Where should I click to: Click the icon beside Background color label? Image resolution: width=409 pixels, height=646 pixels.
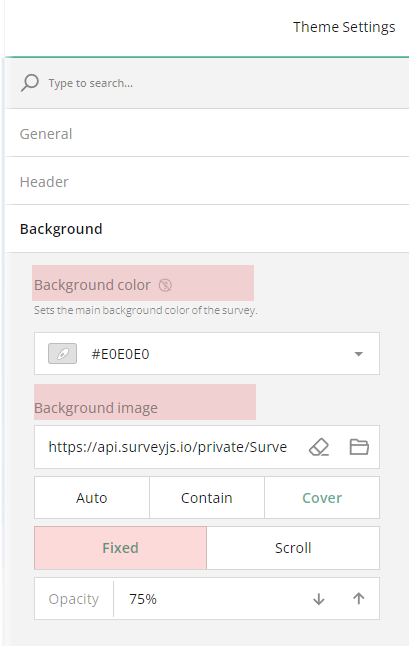[165, 285]
